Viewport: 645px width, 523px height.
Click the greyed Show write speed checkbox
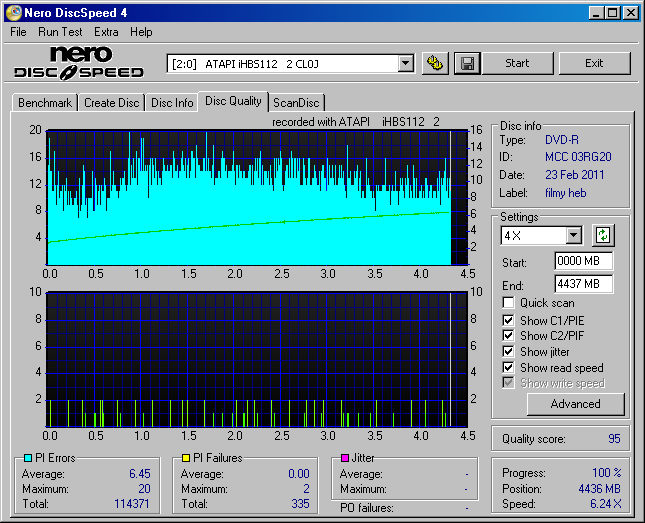[x=508, y=383]
